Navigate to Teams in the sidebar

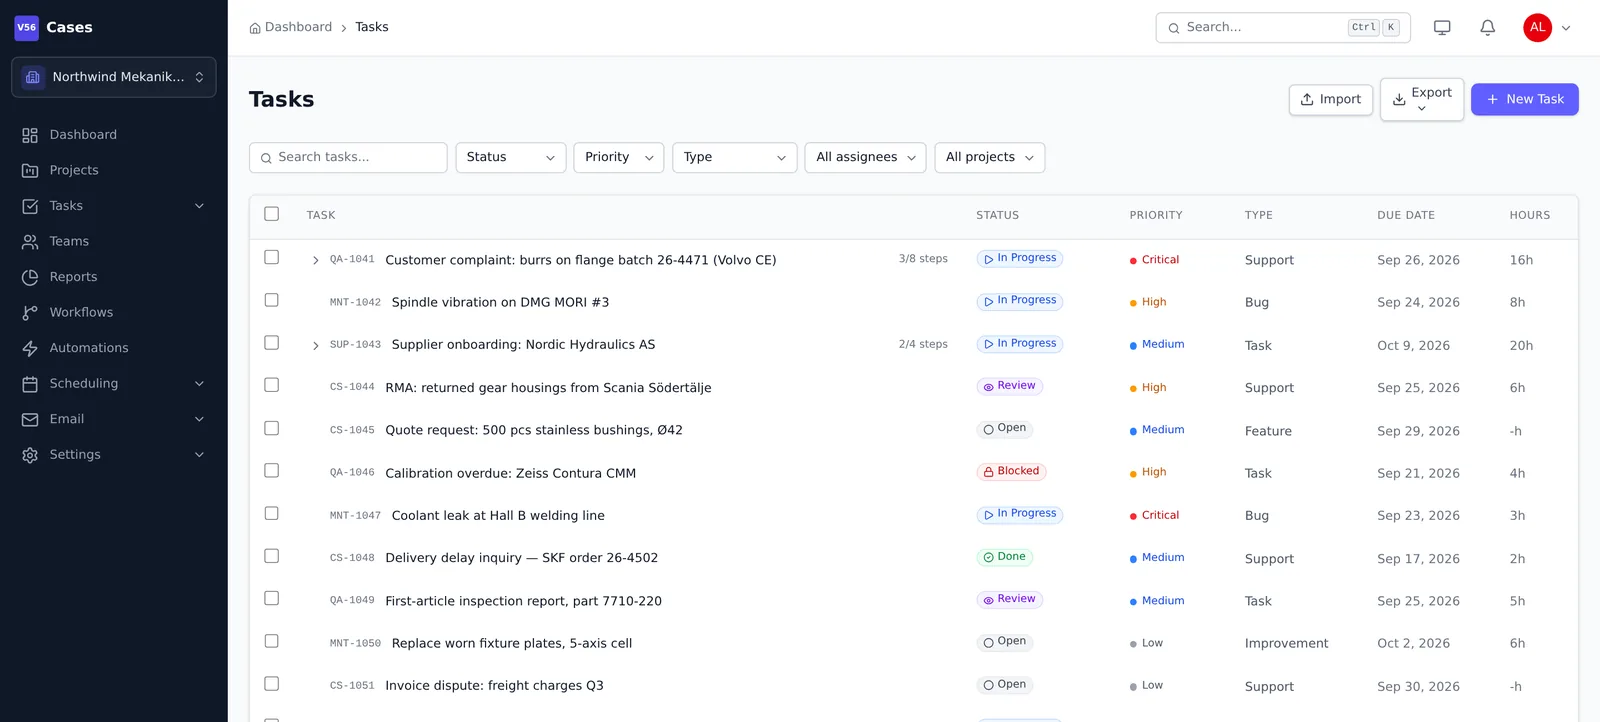tap(114, 242)
